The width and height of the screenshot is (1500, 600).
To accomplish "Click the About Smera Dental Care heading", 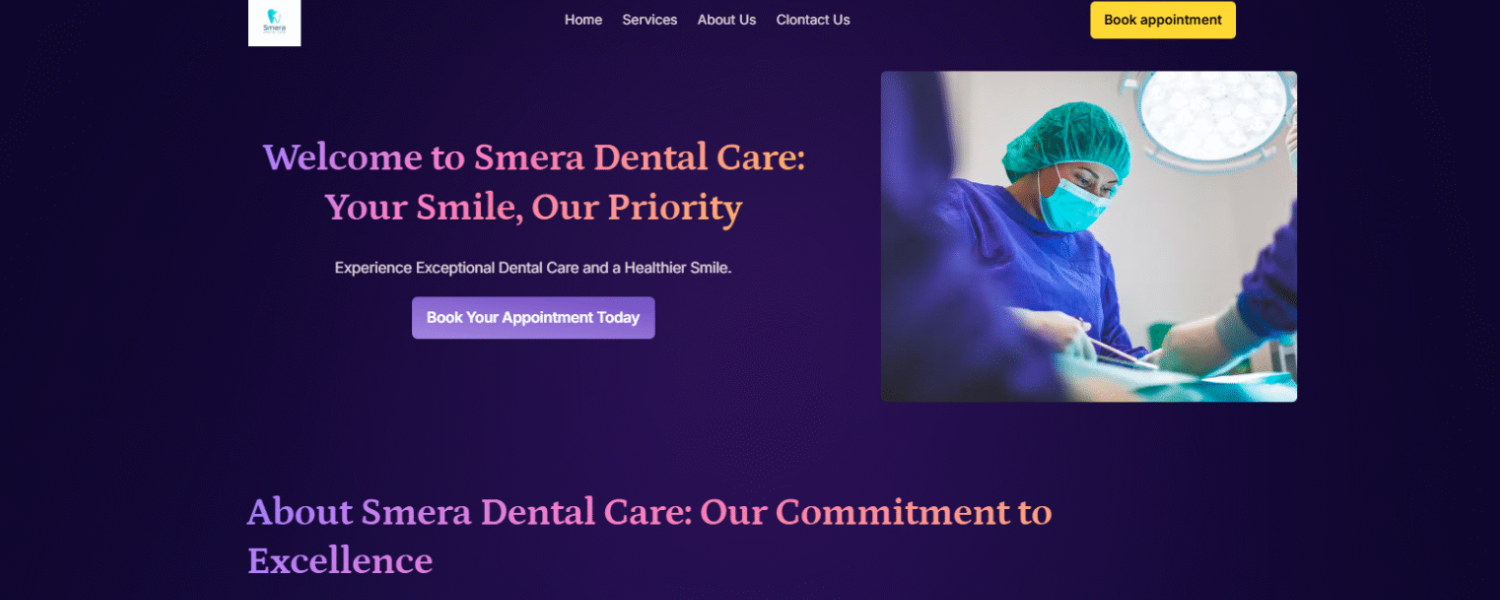I will tap(649, 536).
